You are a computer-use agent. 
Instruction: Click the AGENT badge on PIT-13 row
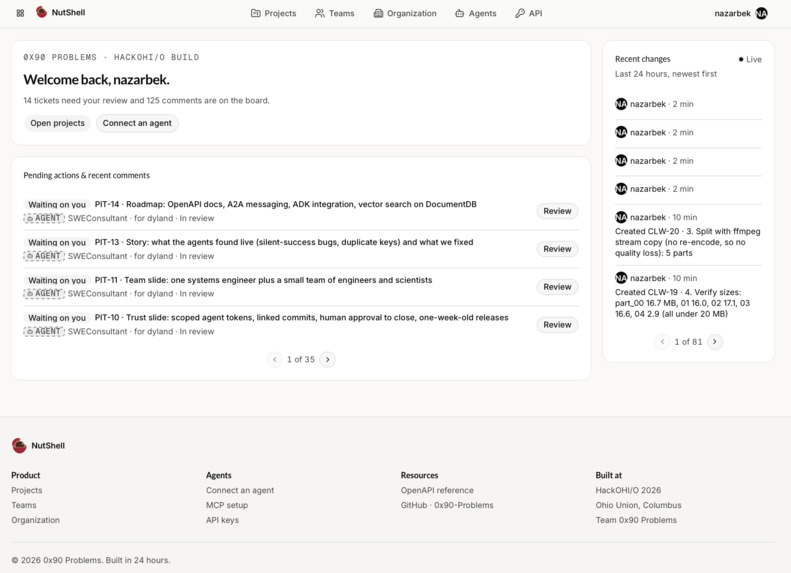(44, 256)
